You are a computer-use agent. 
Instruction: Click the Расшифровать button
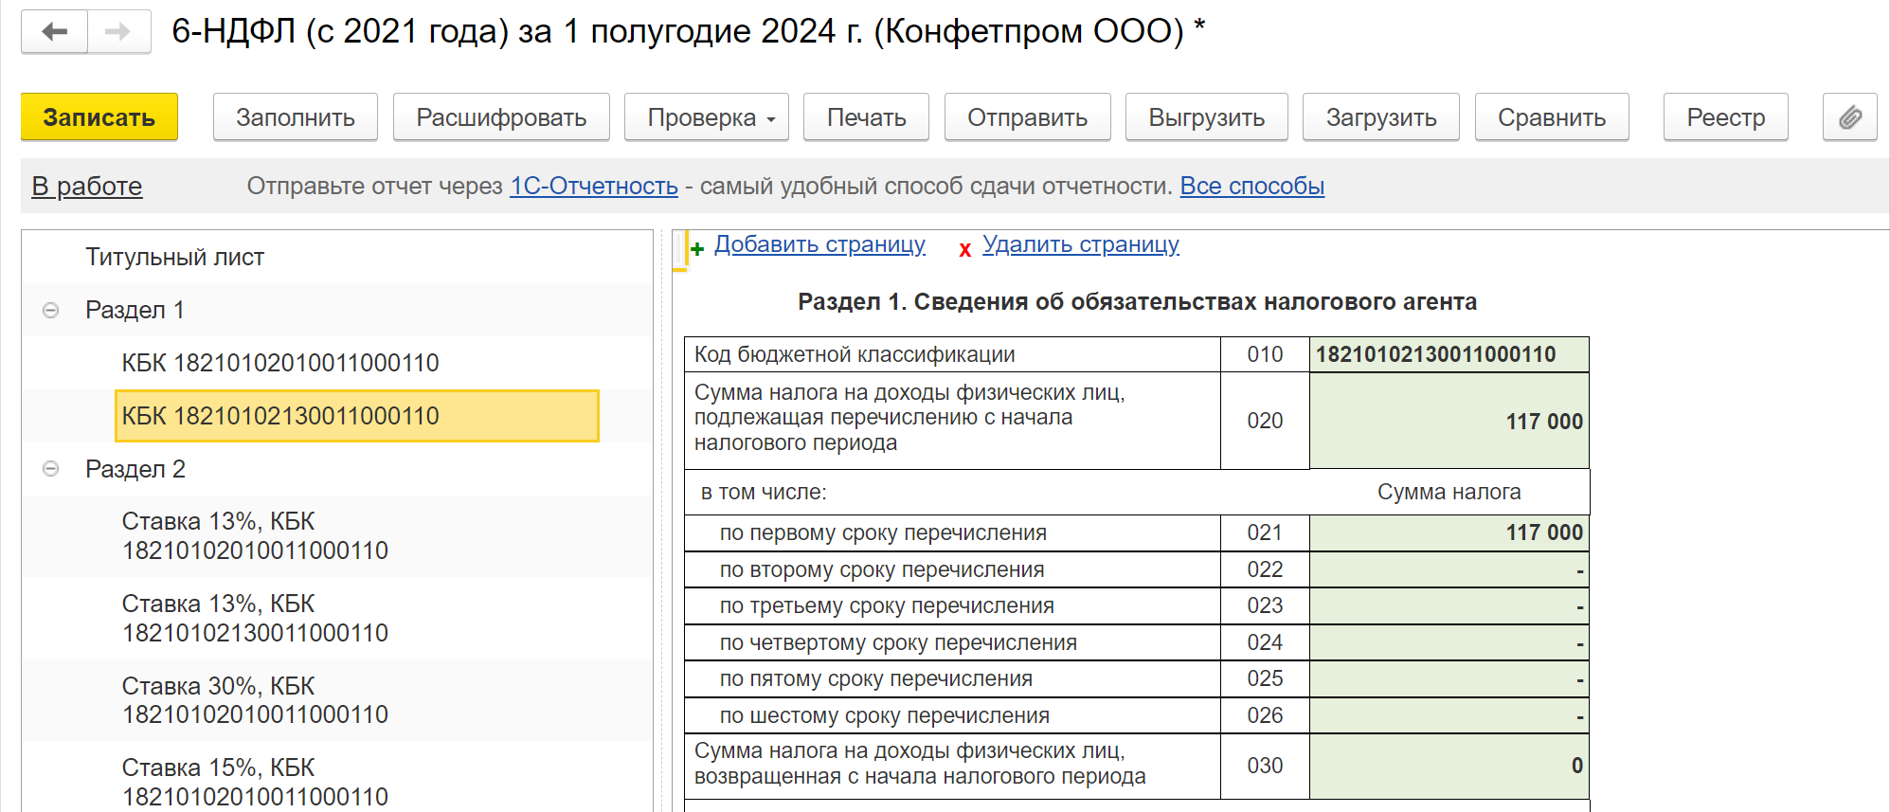point(501,117)
